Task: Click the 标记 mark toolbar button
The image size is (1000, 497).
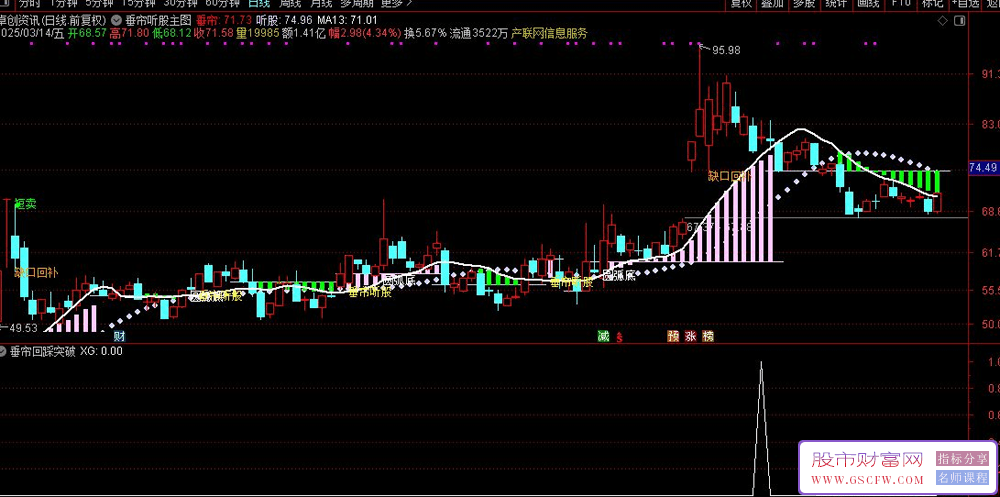Action: pos(932,3)
